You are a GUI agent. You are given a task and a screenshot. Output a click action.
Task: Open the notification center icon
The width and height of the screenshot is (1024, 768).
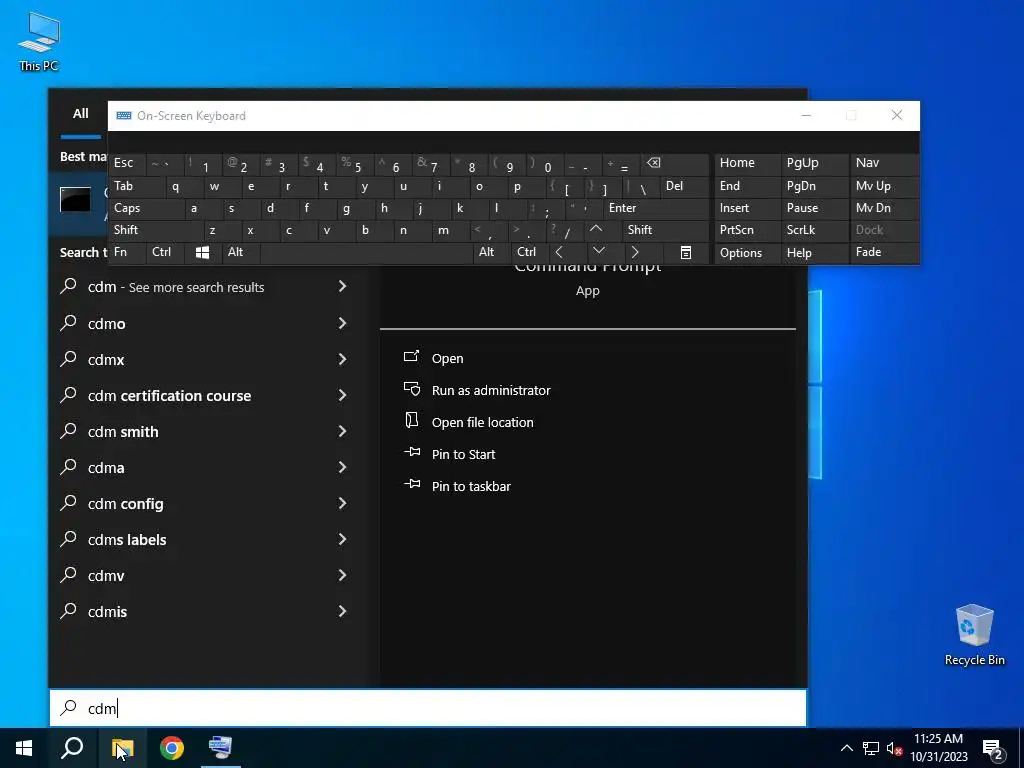pos(993,749)
